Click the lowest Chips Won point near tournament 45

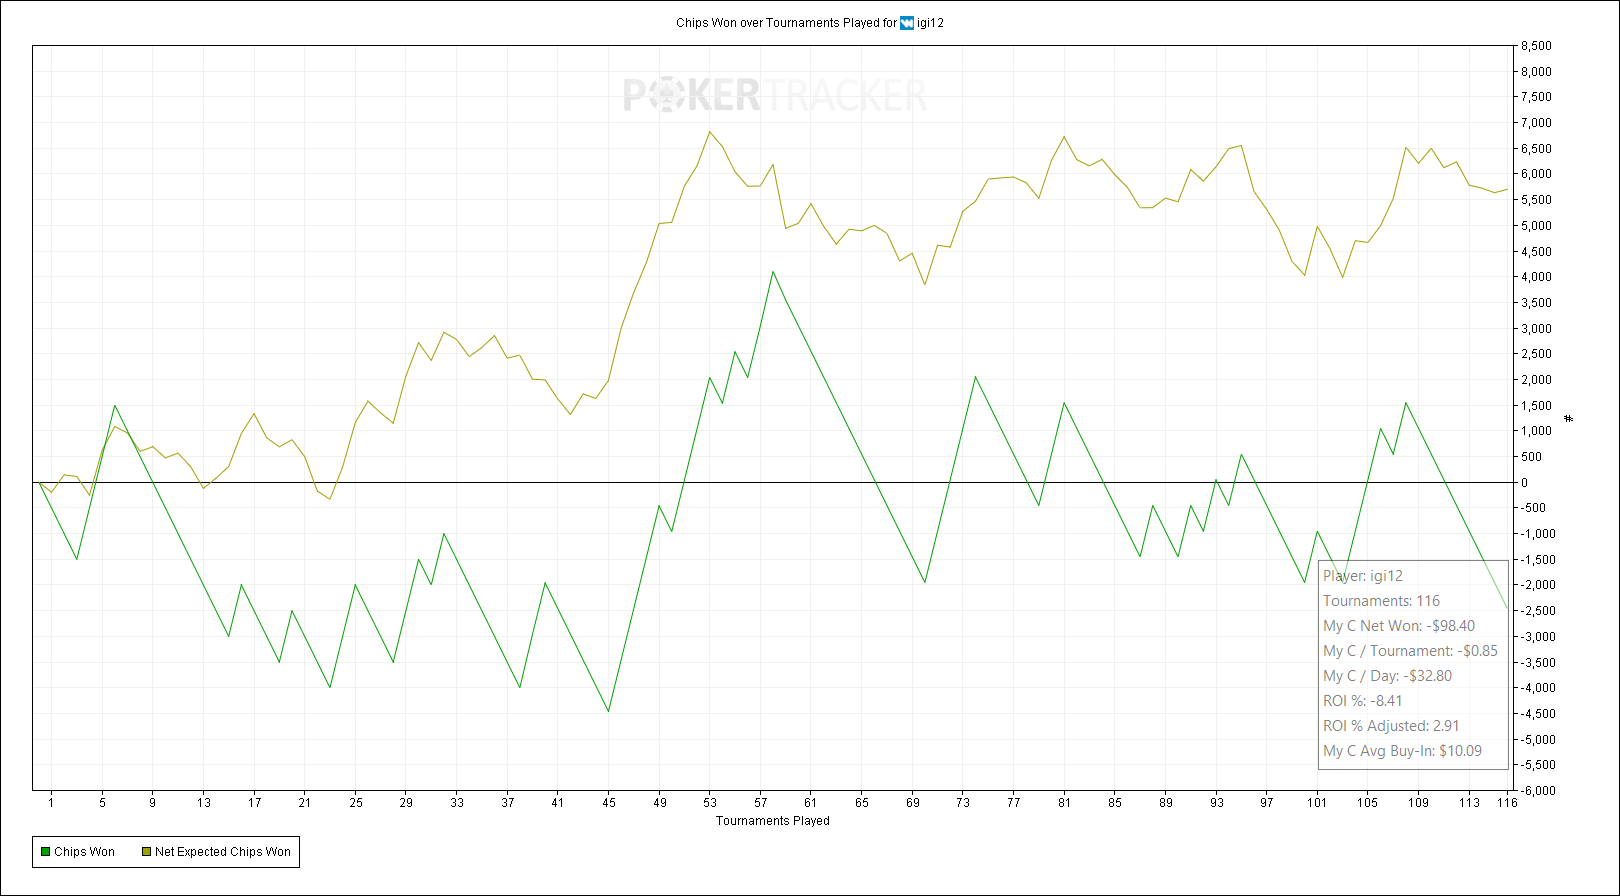[x=608, y=711]
